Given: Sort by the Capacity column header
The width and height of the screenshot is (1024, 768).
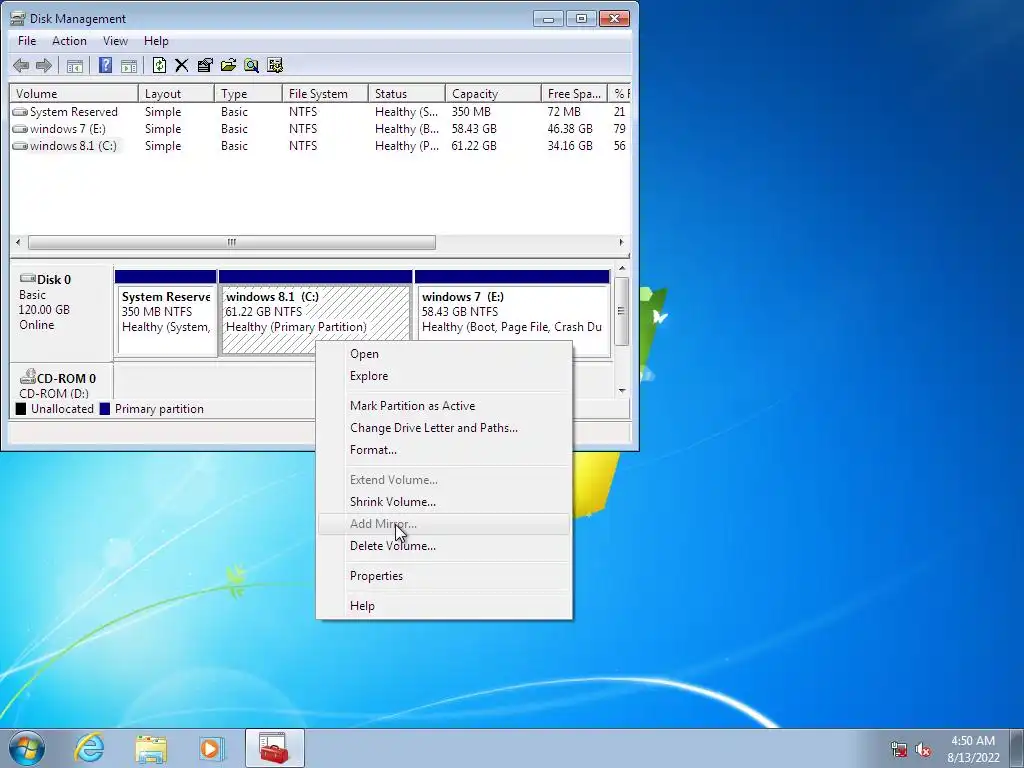Looking at the screenshot, I should point(493,93).
